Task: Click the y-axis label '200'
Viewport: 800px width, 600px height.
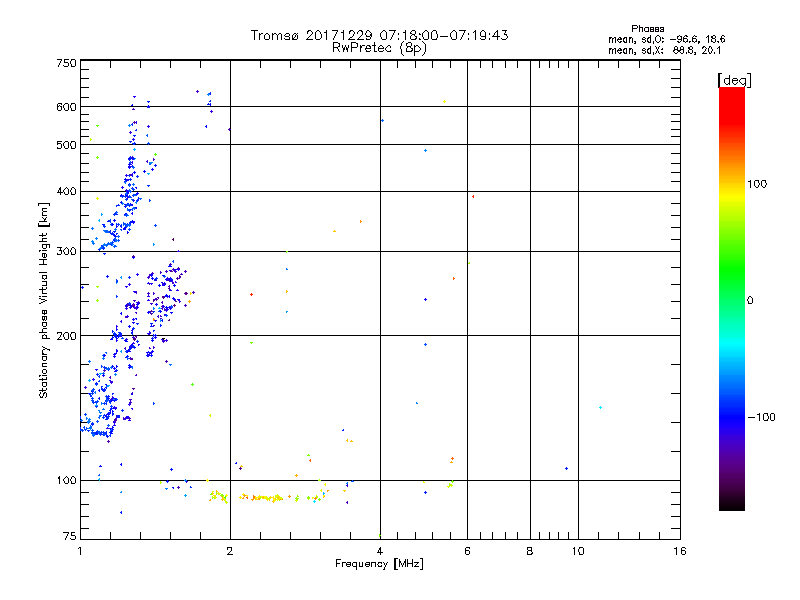Action: [67, 336]
